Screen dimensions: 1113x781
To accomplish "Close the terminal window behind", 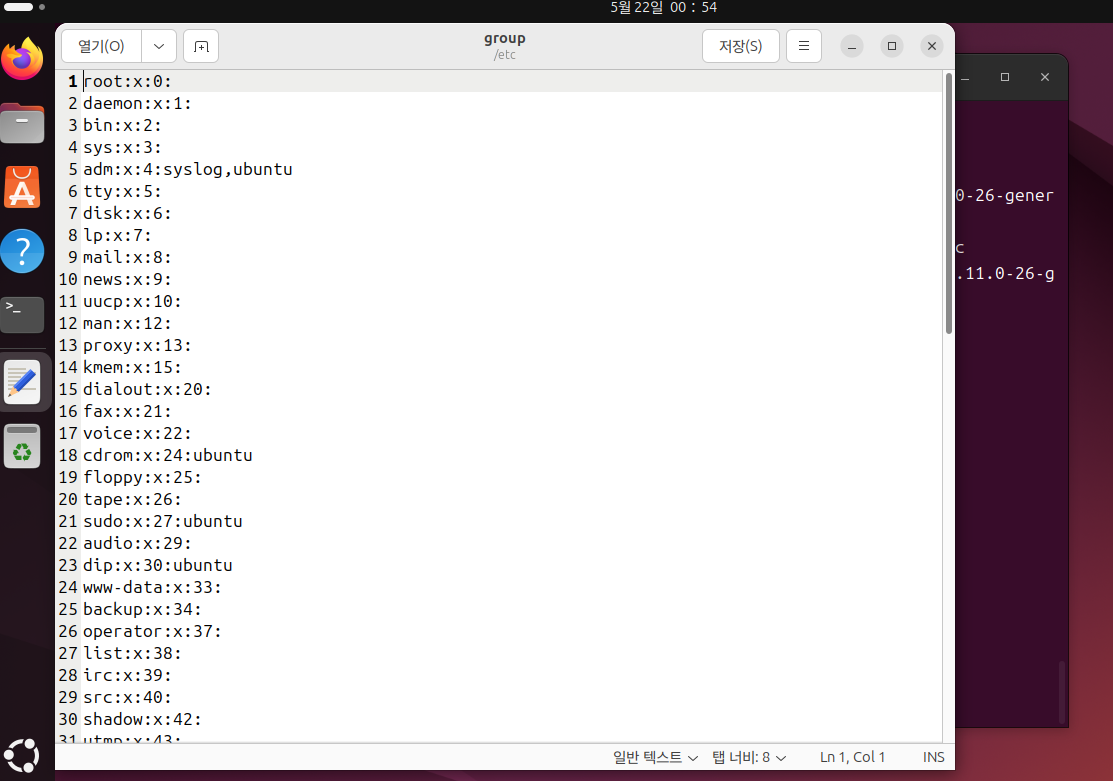I will (x=1044, y=77).
